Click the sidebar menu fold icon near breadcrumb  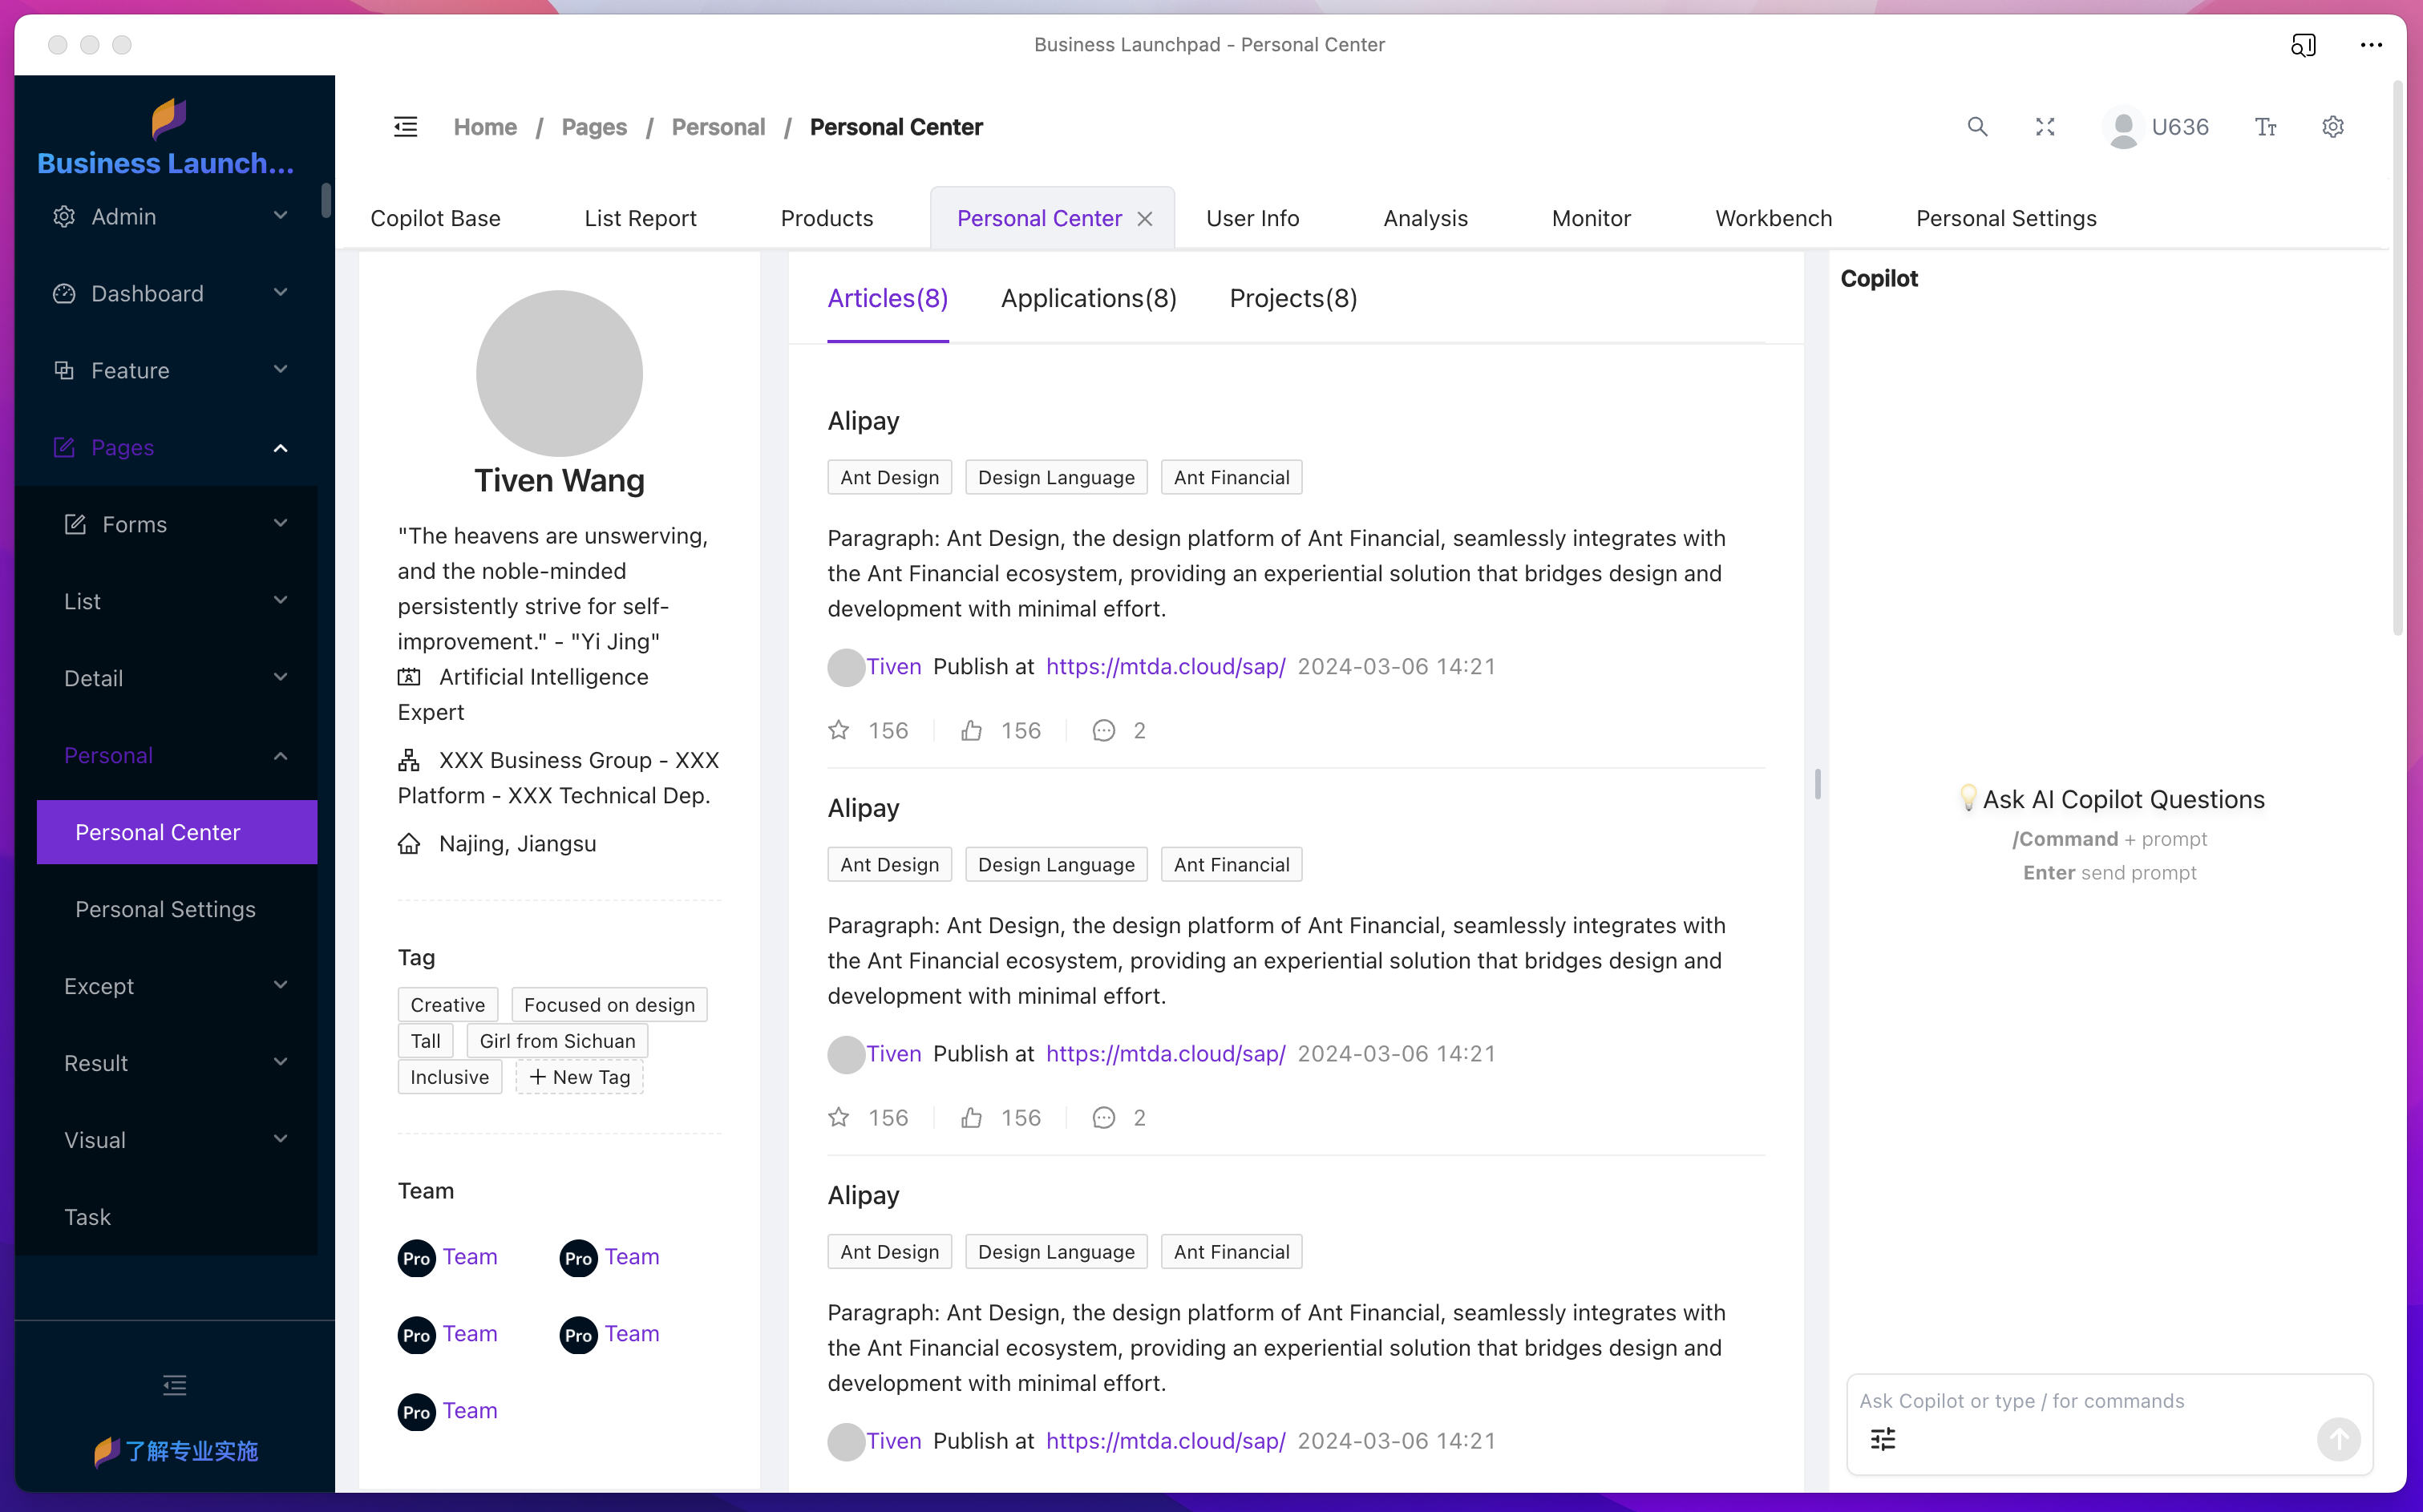(x=405, y=127)
